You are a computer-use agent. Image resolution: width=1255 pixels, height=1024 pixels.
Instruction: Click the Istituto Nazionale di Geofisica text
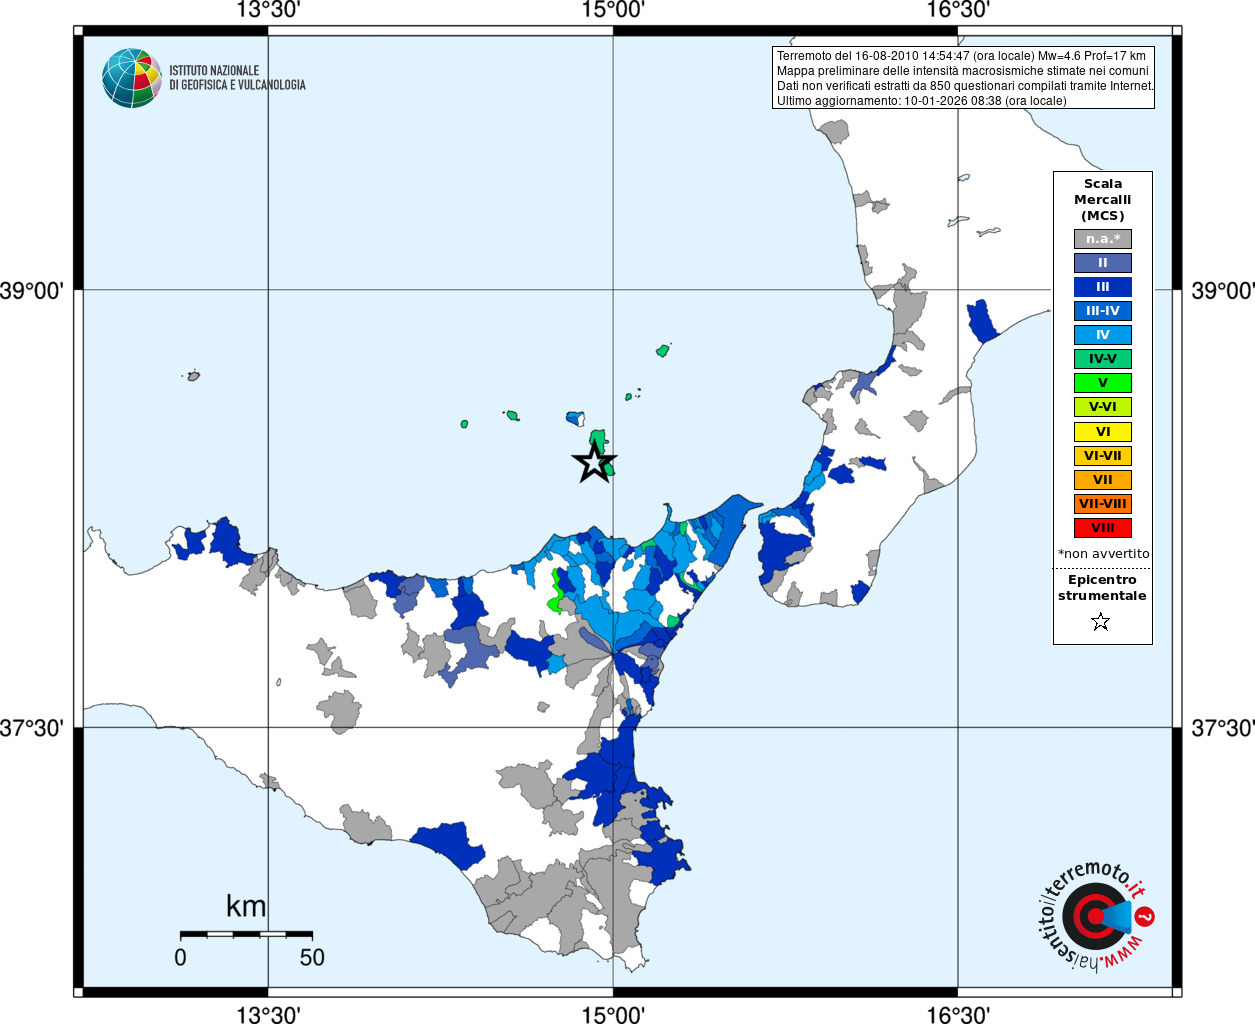tap(237, 78)
